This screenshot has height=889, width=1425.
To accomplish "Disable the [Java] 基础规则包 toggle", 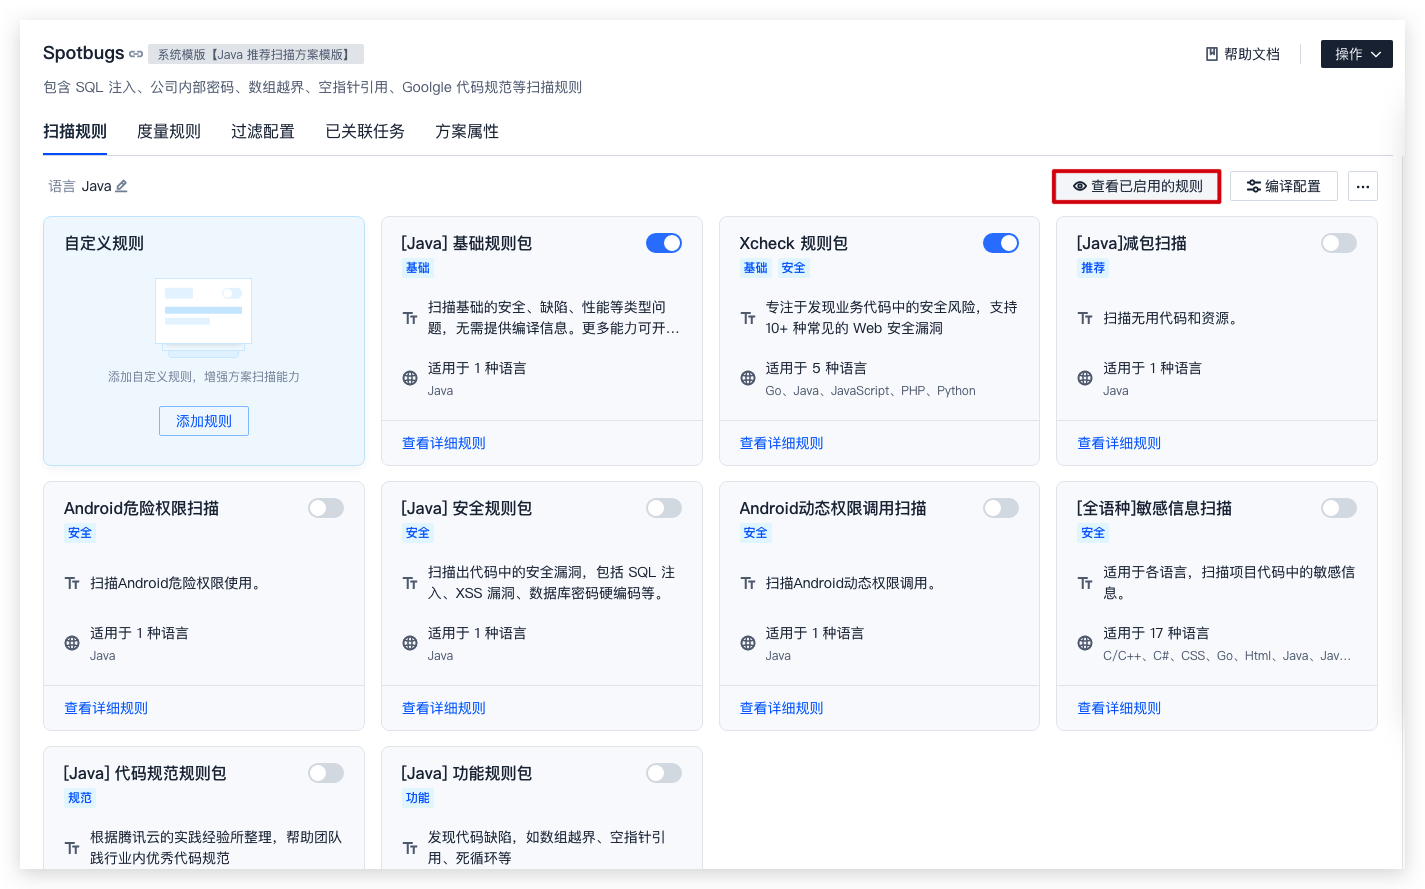I will 664,243.
